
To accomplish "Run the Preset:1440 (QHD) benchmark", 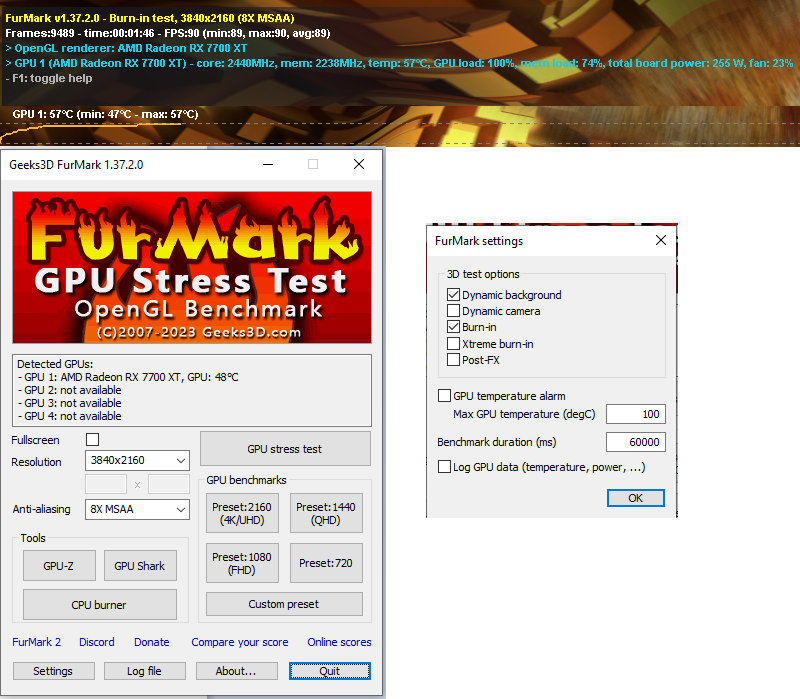I will click(x=326, y=512).
